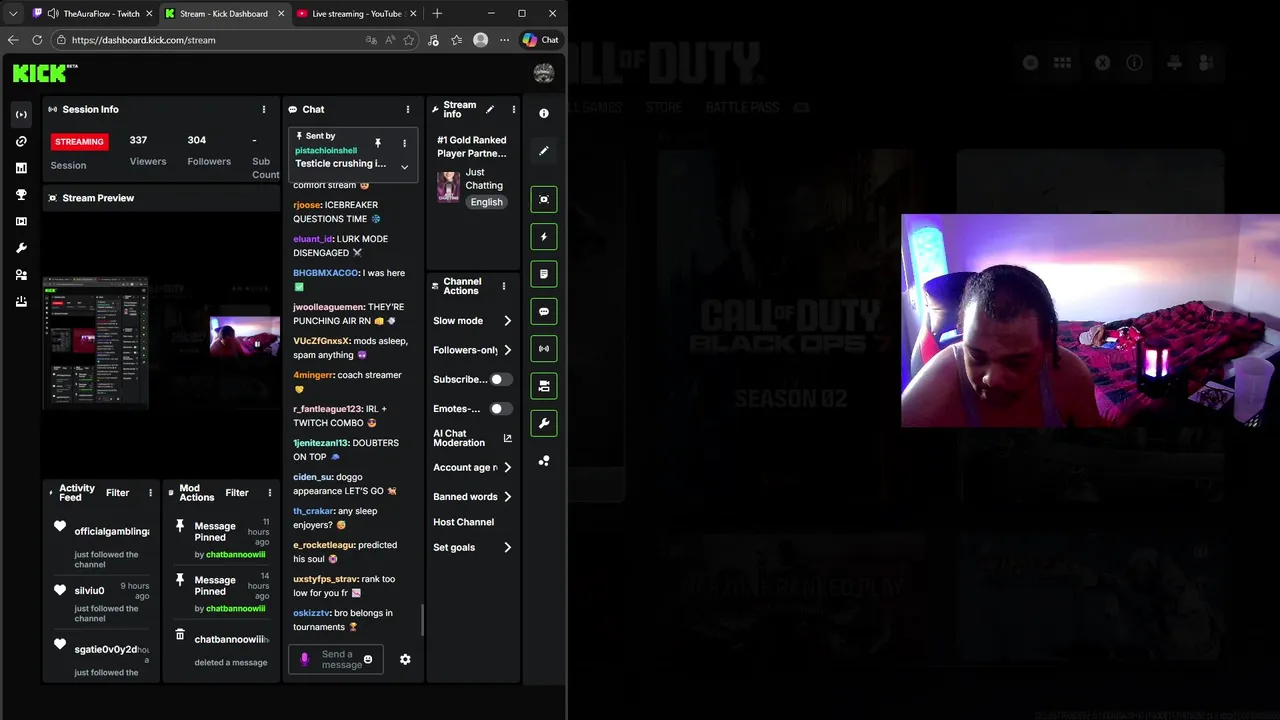This screenshot has width=1280, height=720.
Task: Expand Followers-only options
Action: [507, 350]
